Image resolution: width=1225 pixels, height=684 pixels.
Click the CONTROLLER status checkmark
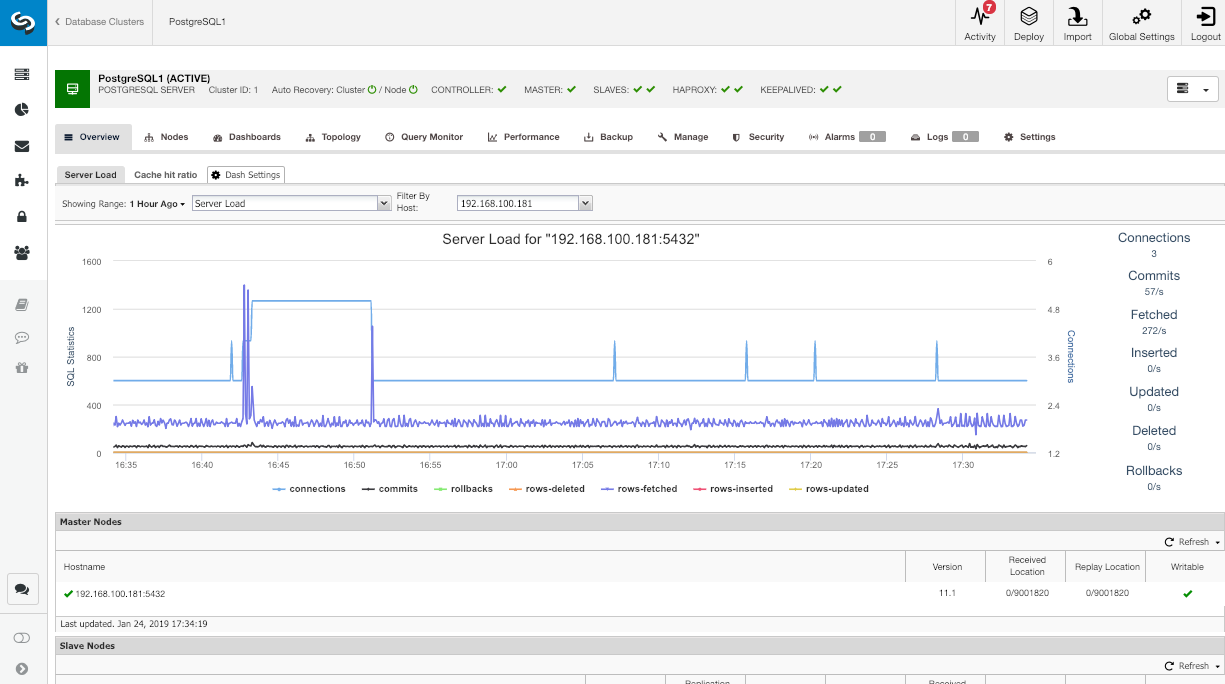(x=503, y=89)
